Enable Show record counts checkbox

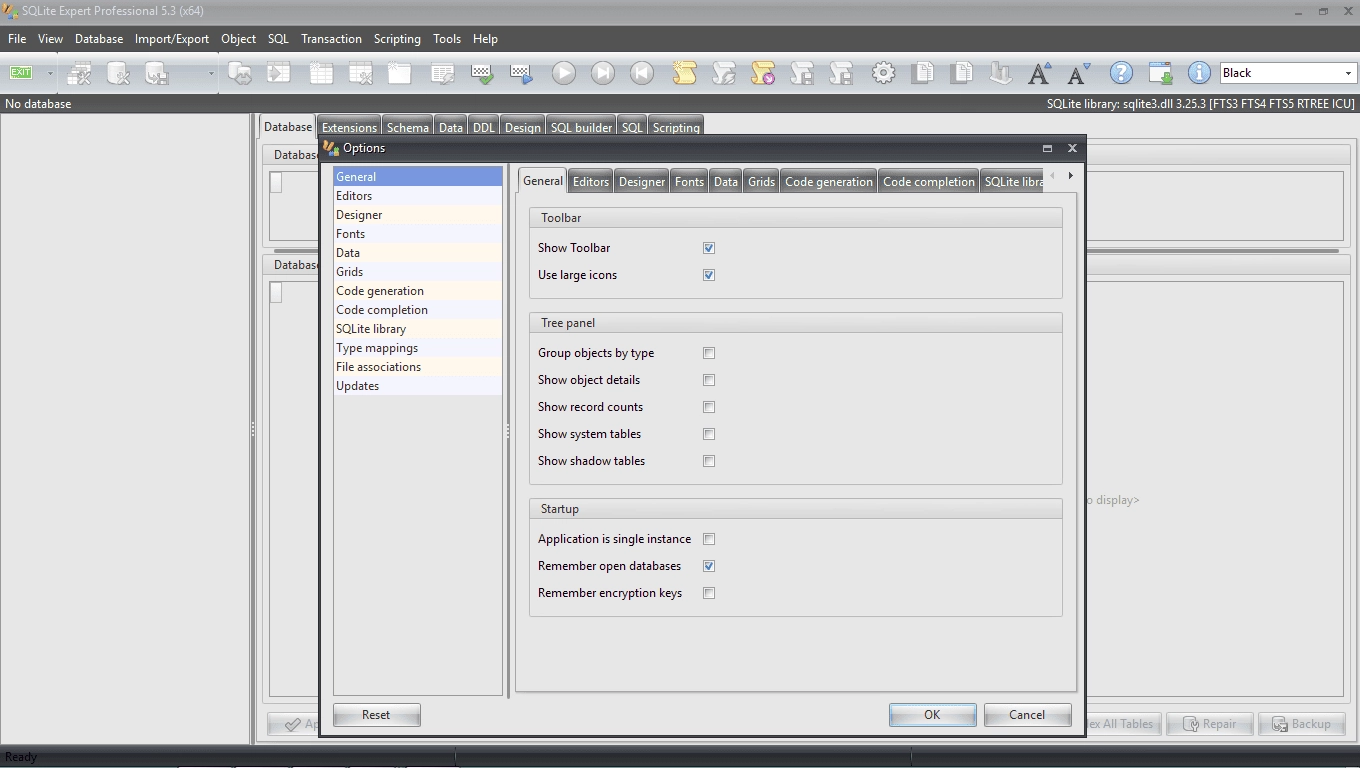pyautogui.click(x=709, y=407)
